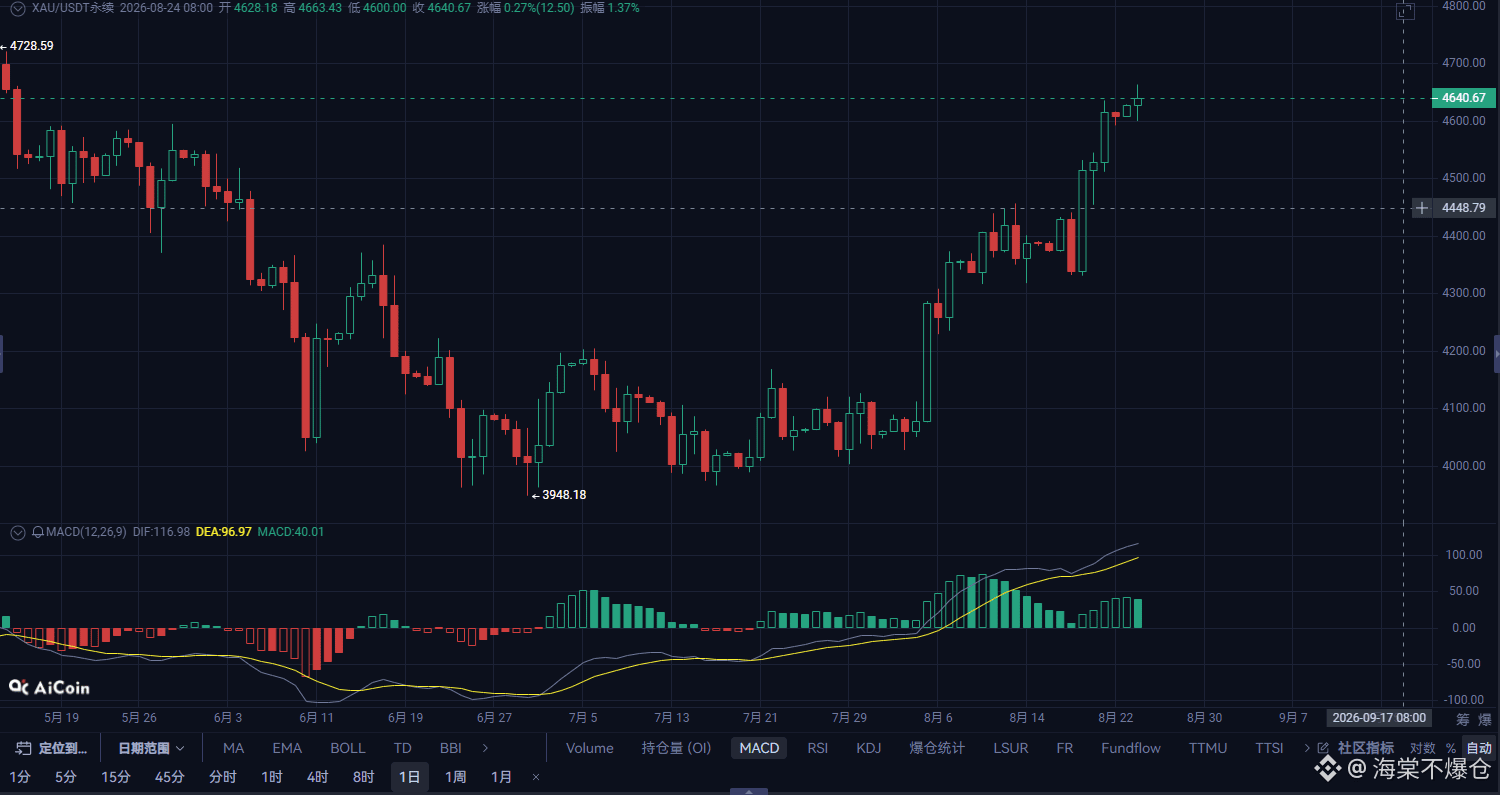Viewport: 1500px width, 795px height.
Task: Switch to the 15分 timeframe
Action: coord(116,777)
